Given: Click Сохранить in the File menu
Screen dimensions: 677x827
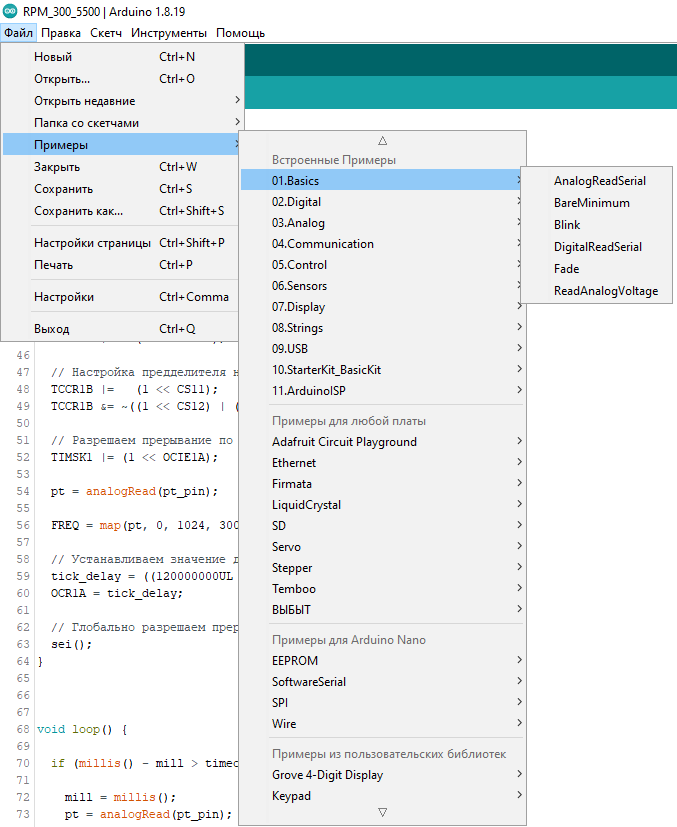Looking at the screenshot, I should [64, 189].
